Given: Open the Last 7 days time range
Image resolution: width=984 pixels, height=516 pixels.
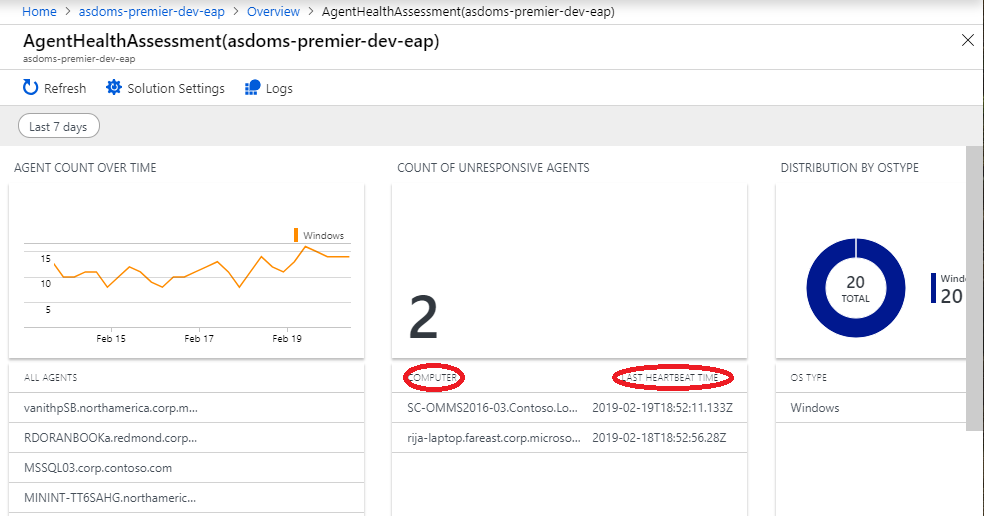Looking at the screenshot, I should [x=58, y=126].
